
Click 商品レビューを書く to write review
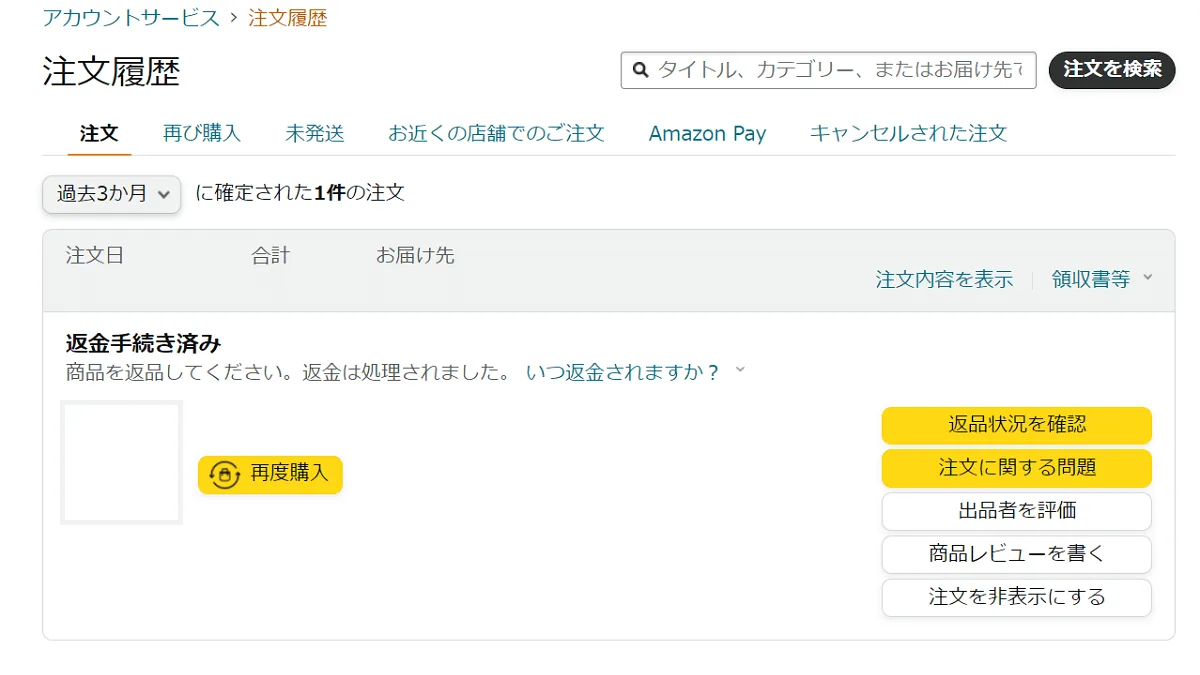[1016, 554]
